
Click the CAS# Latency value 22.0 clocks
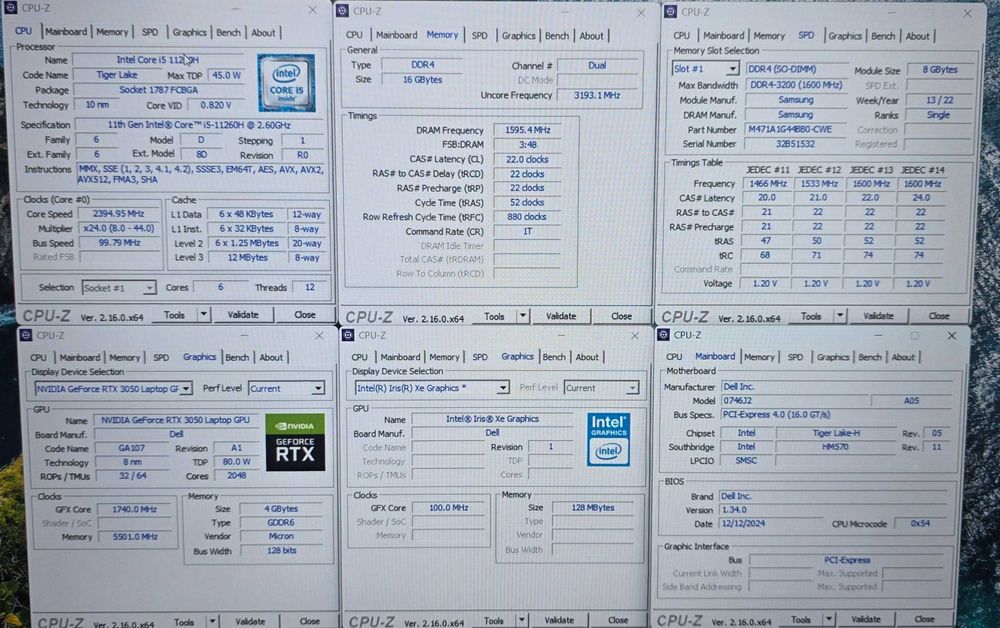pyautogui.click(x=527, y=159)
